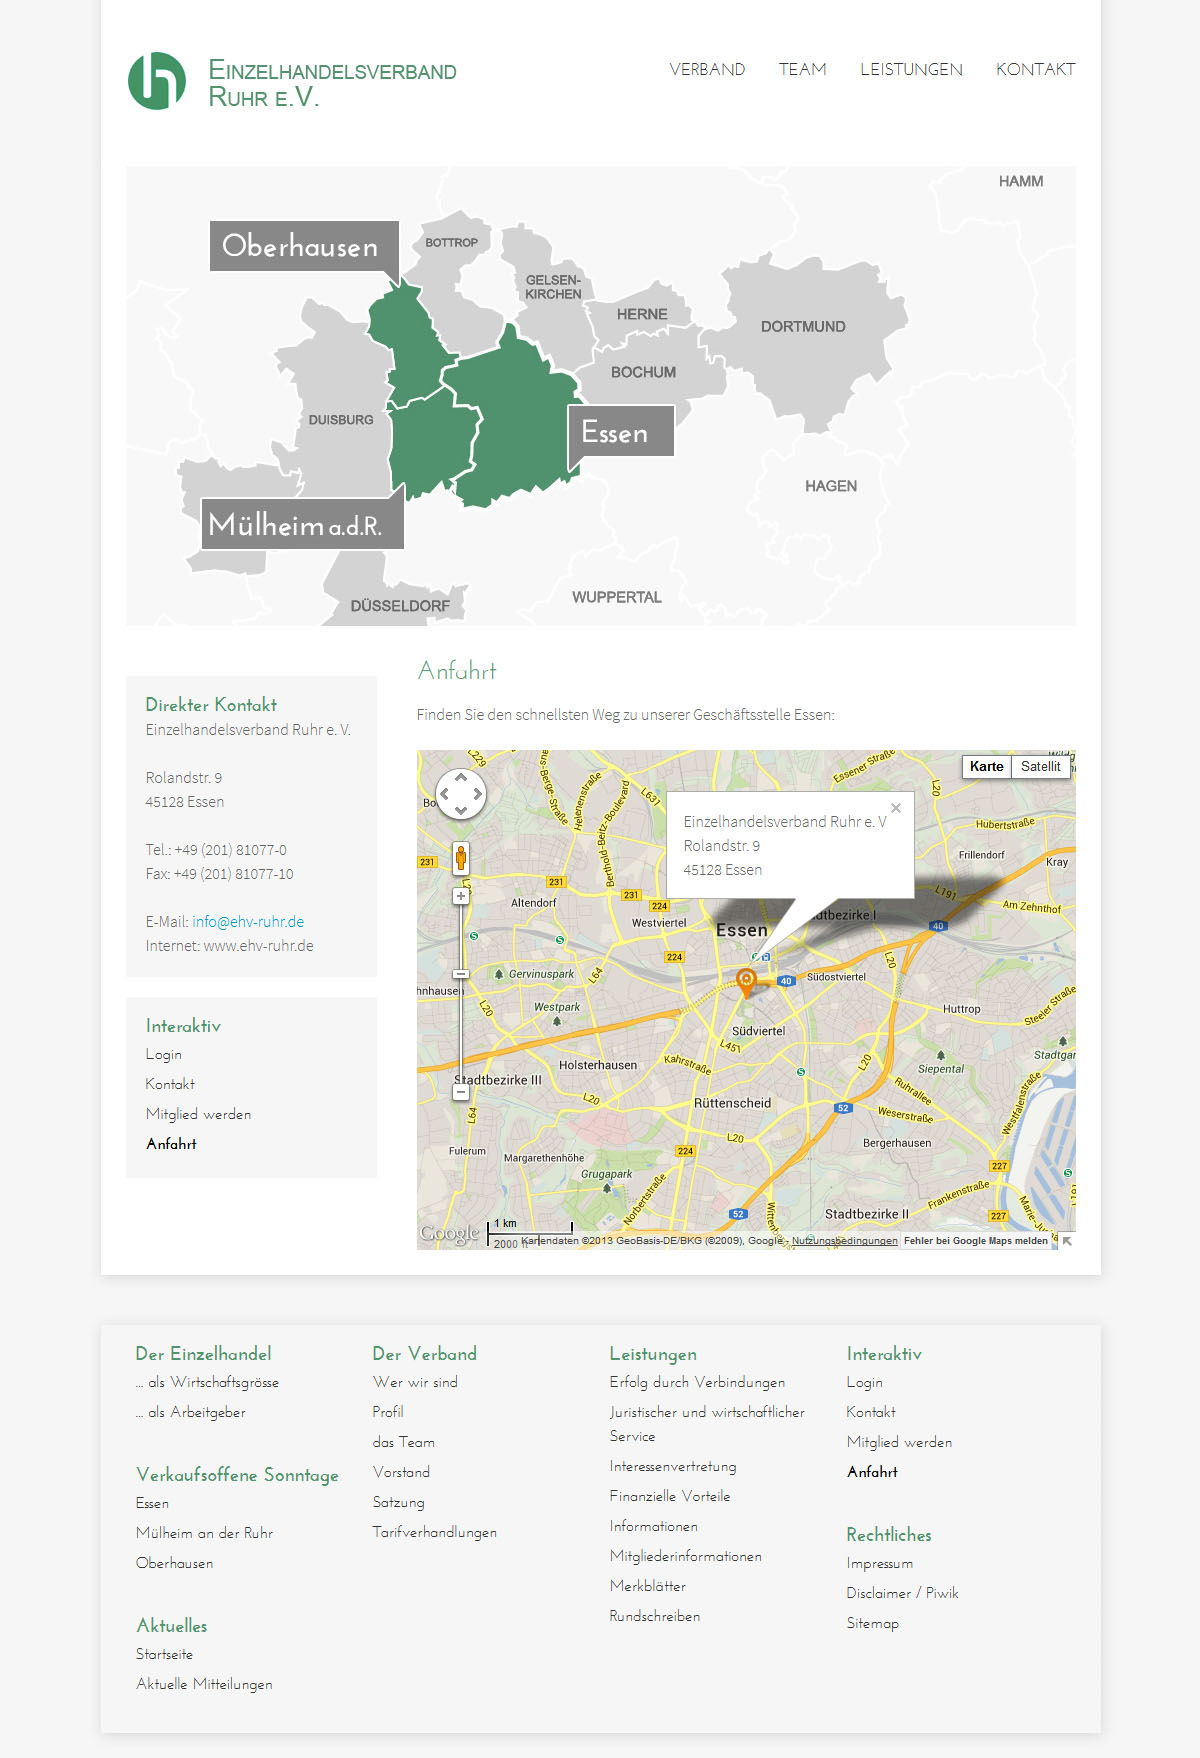The image size is (1200, 1758).
Task: Open the Impressum link in the footer
Action: point(879,1563)
